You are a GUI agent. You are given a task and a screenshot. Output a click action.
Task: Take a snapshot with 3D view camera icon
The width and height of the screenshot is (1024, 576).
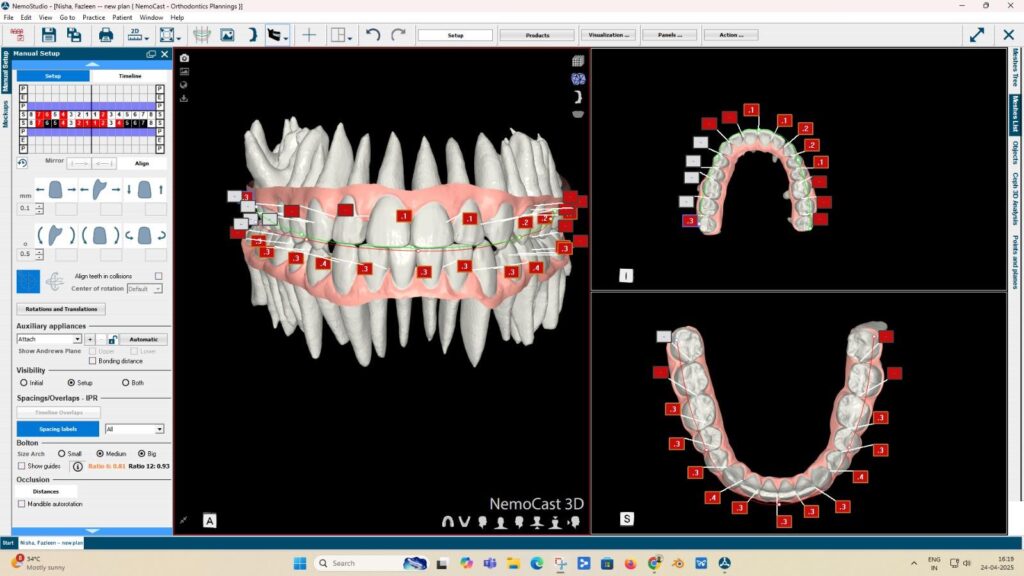pyautogui.click(x=184, y=58)
